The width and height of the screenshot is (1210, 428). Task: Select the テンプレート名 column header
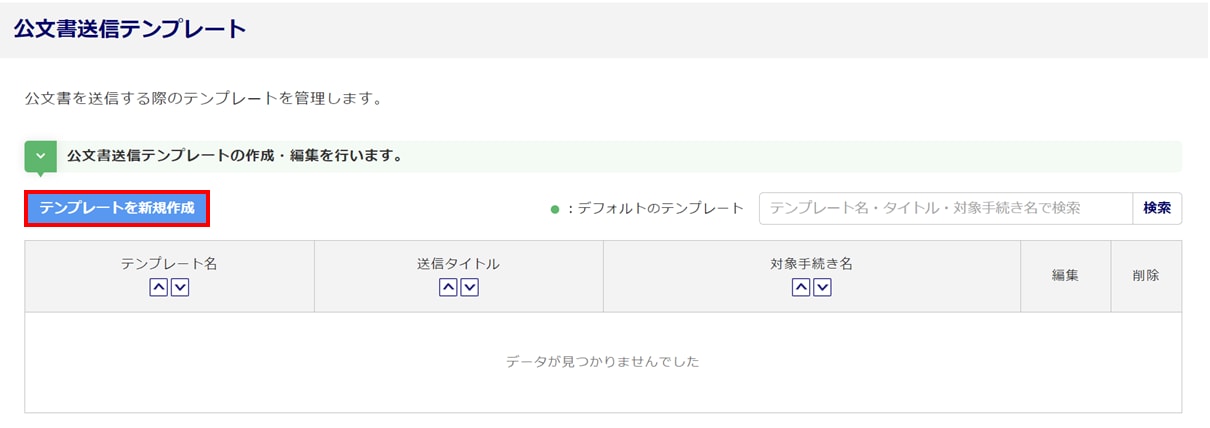point(169,265)
